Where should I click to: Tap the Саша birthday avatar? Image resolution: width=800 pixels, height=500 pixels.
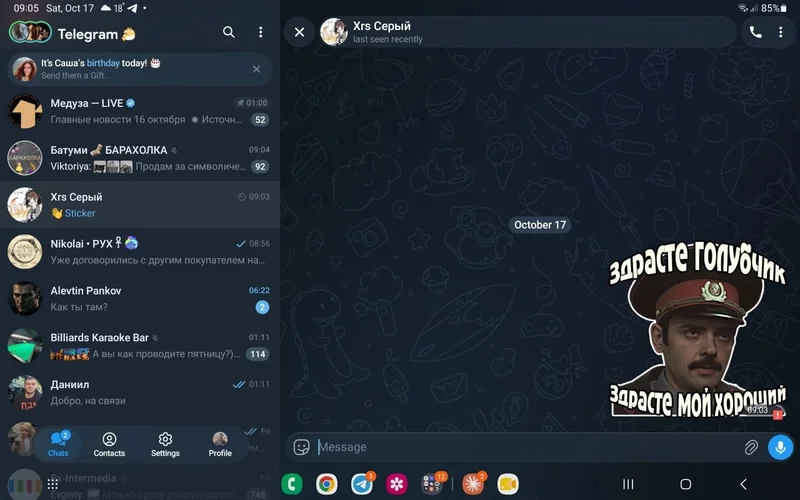pyautogui.click(x=24, y=69)
